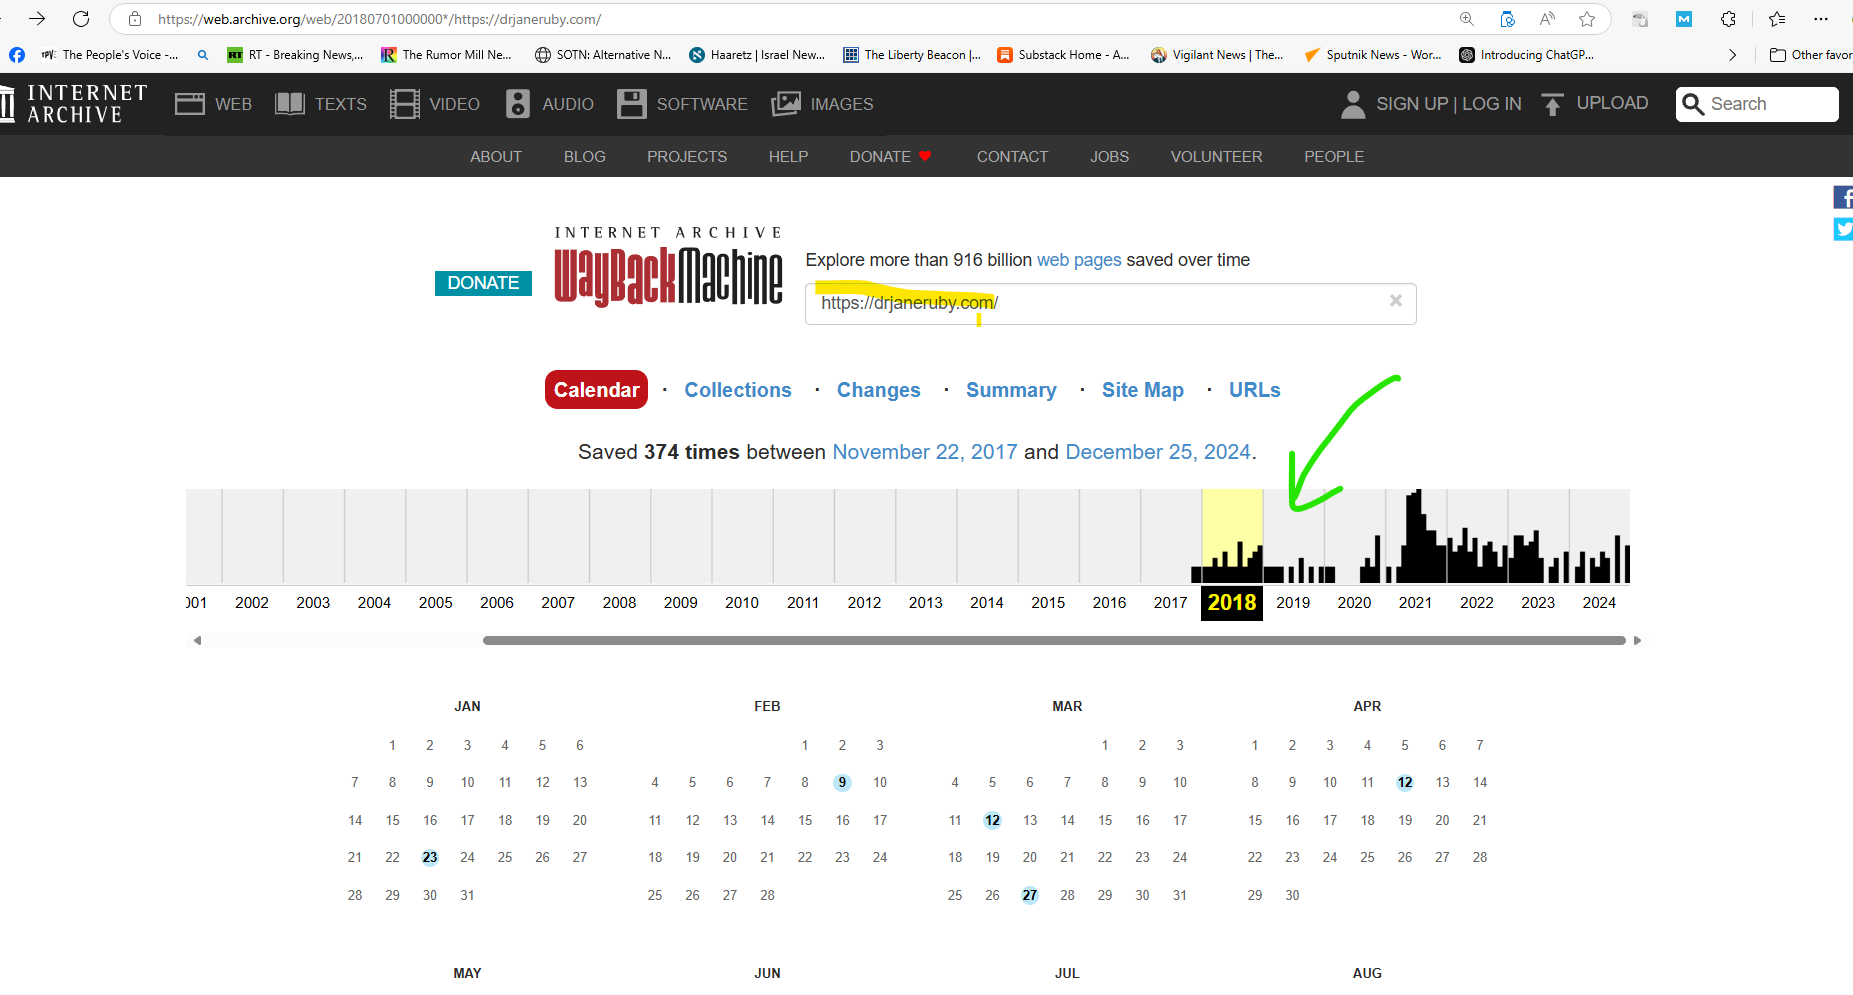Switch to the Collections tab
This screenshot has height=995, width=1853.
pyautogui.click(x=738, y=390)
